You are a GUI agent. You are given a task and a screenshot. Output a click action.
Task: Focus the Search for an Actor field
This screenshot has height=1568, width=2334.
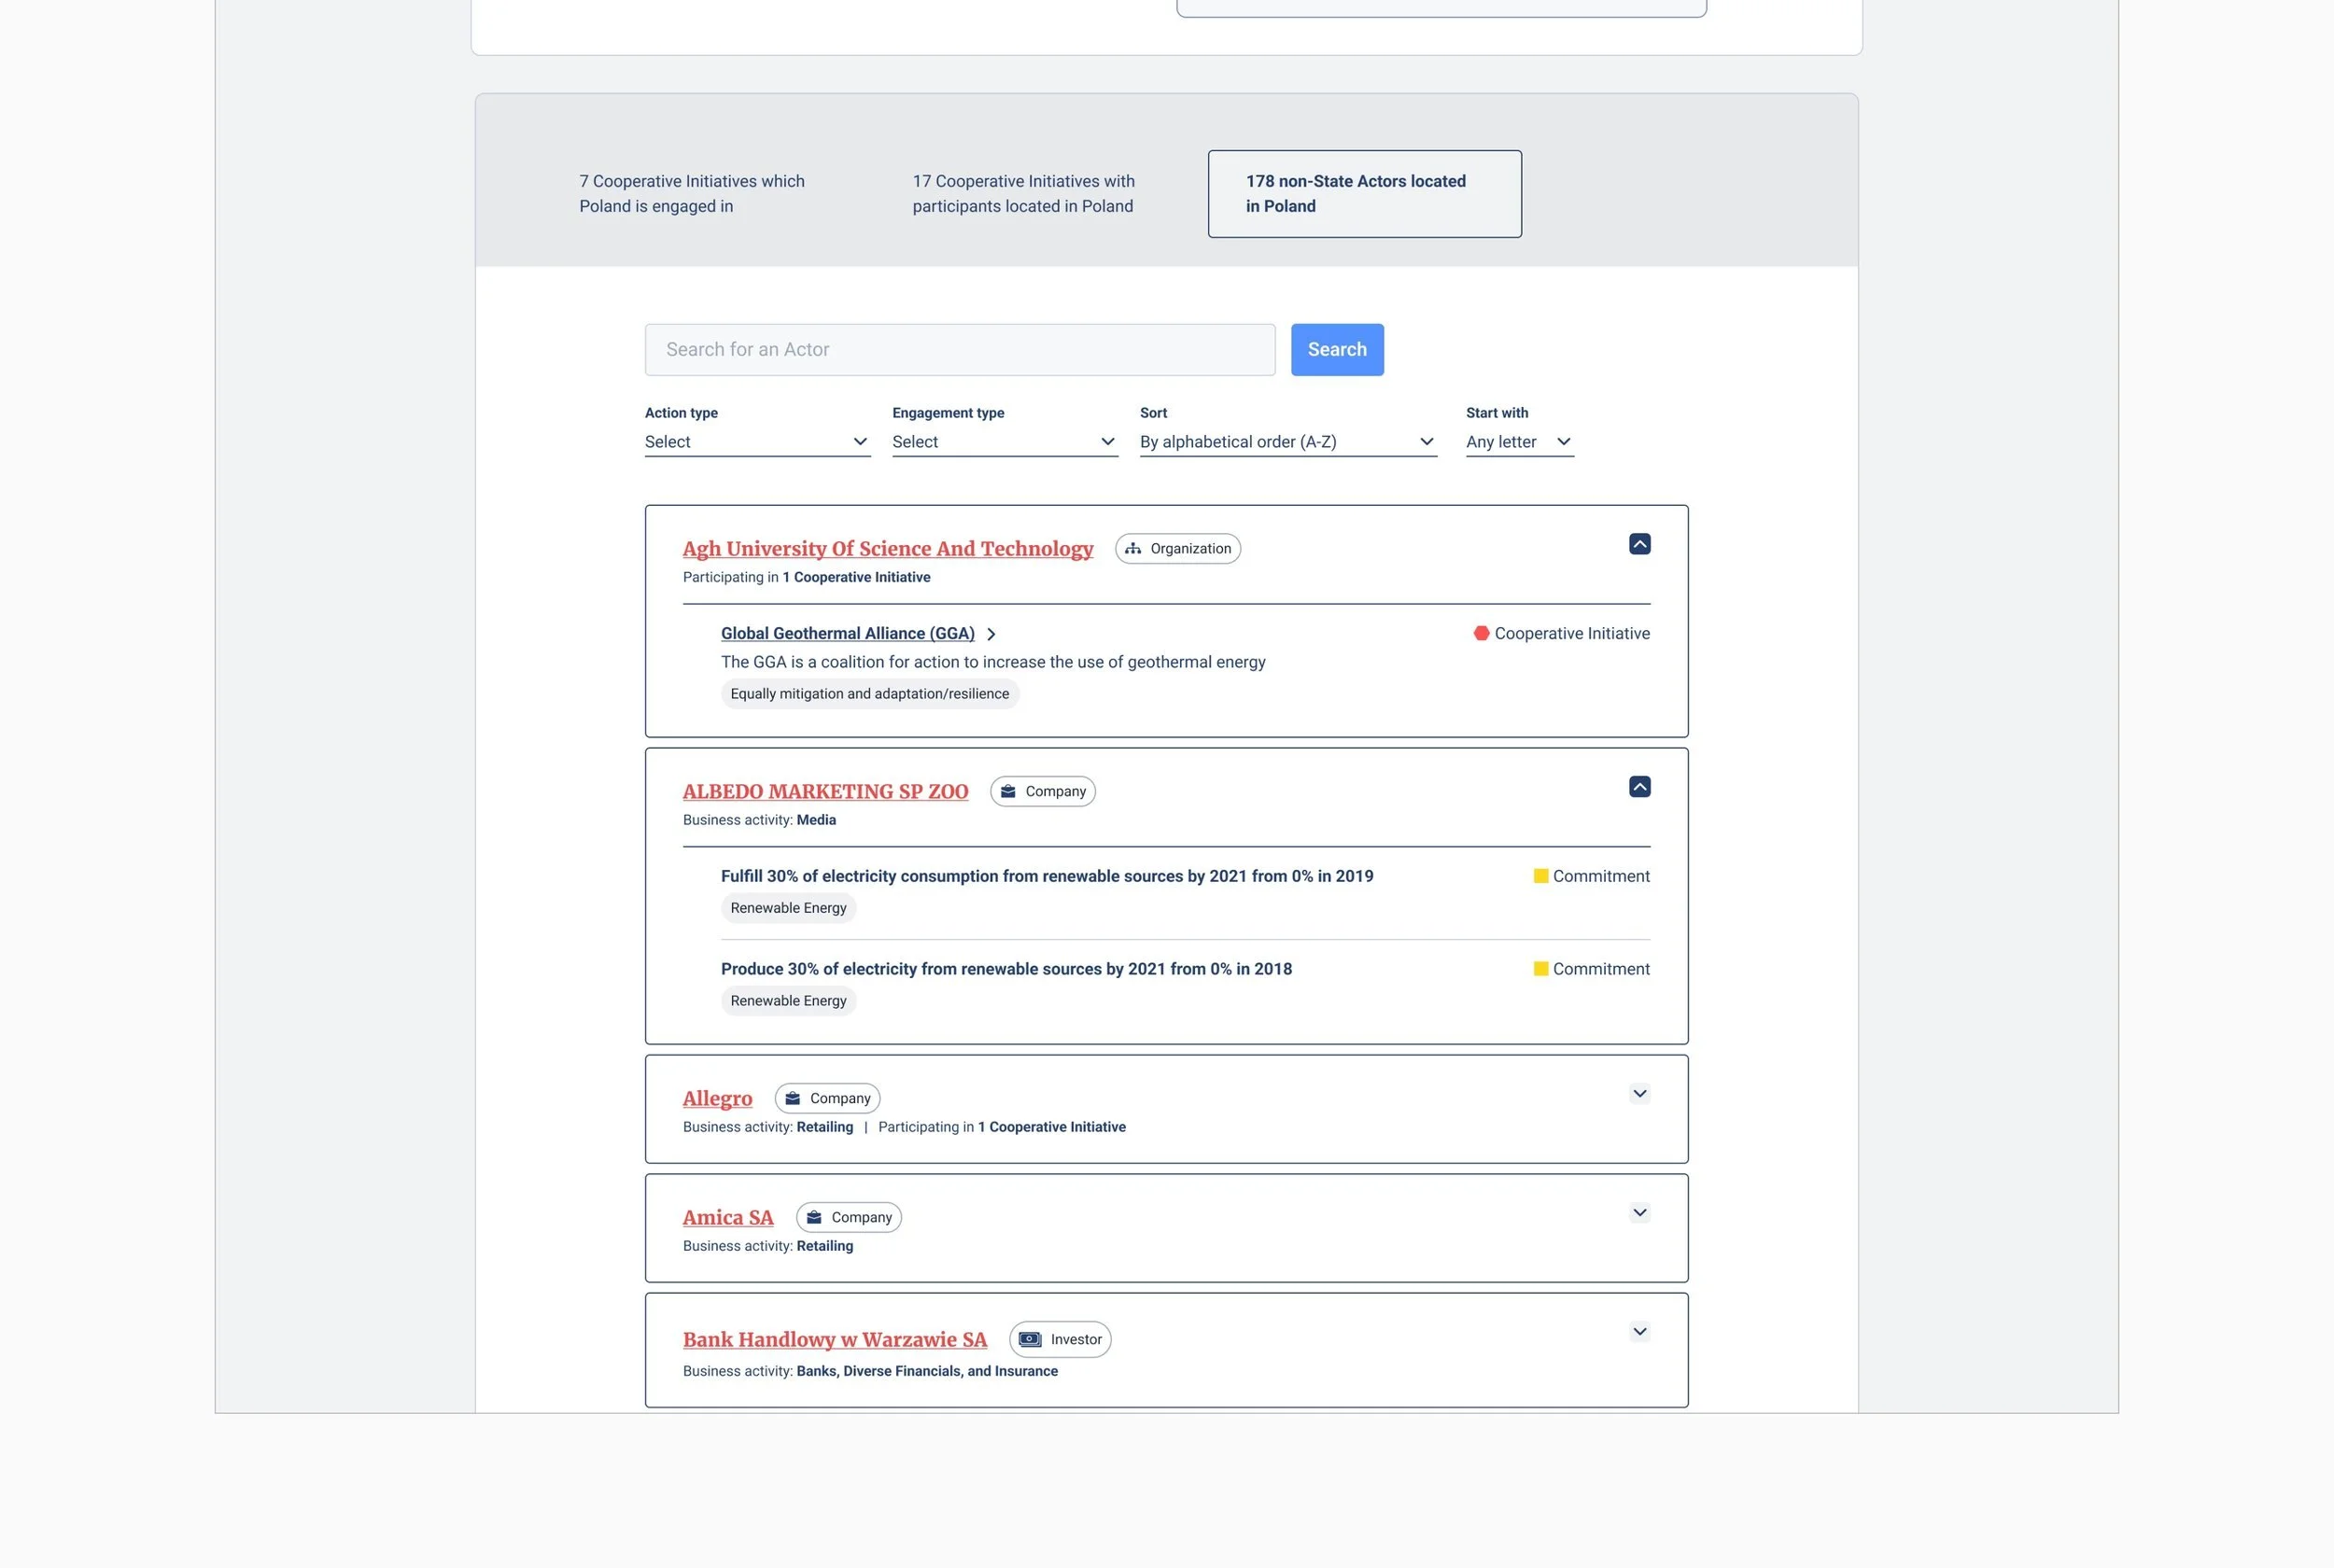click(x=959, y=350)
